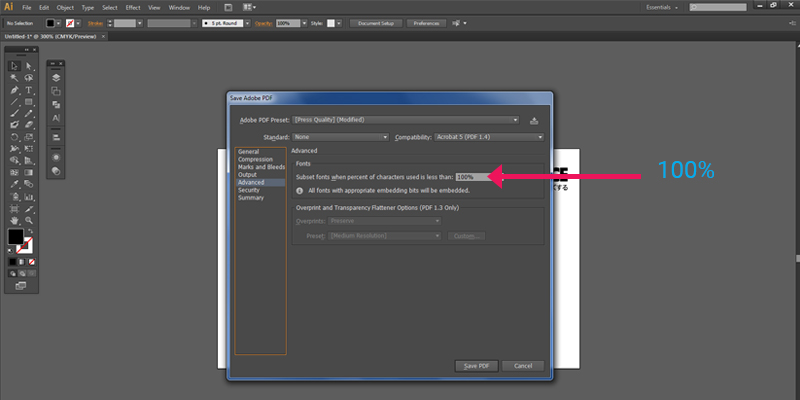The height and width of the screenshot is (400, 800).
Task: Open the Essentials workspace switcher
Action: (x=662, y=8)
